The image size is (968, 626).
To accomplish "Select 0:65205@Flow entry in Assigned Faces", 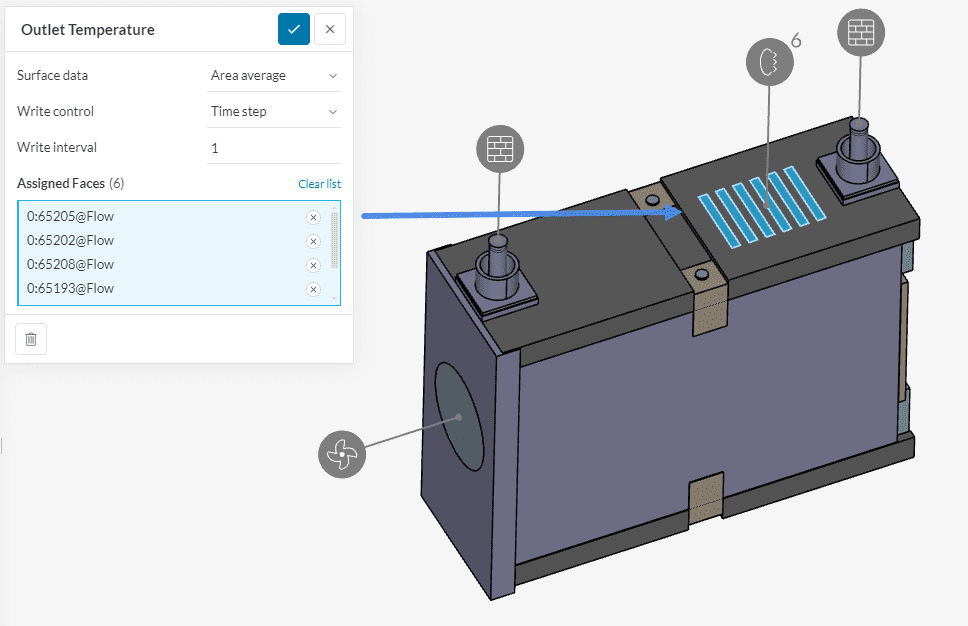I will tap(71, 216).
